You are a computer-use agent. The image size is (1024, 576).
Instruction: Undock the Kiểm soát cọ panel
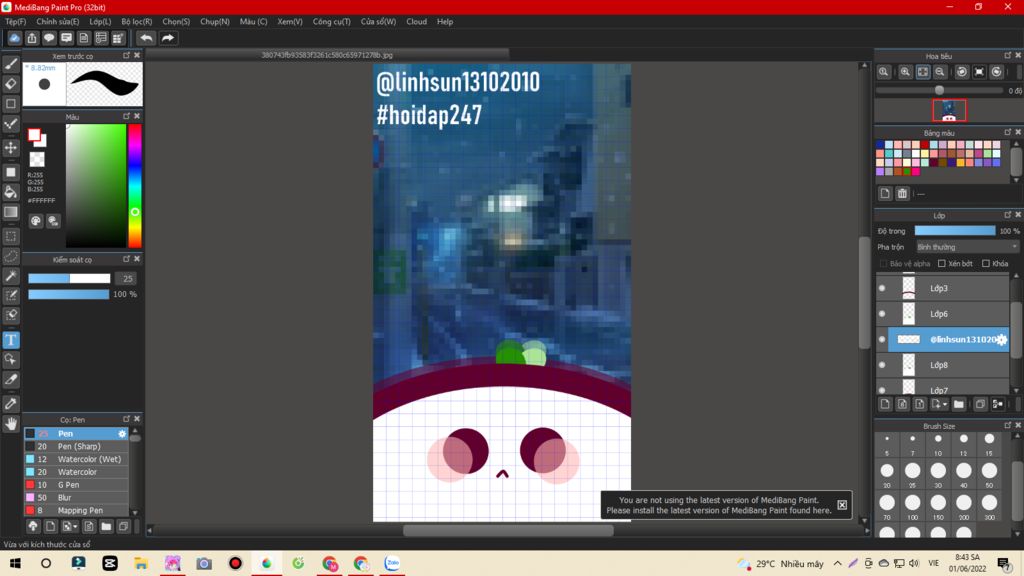click(x=127, y=259)
